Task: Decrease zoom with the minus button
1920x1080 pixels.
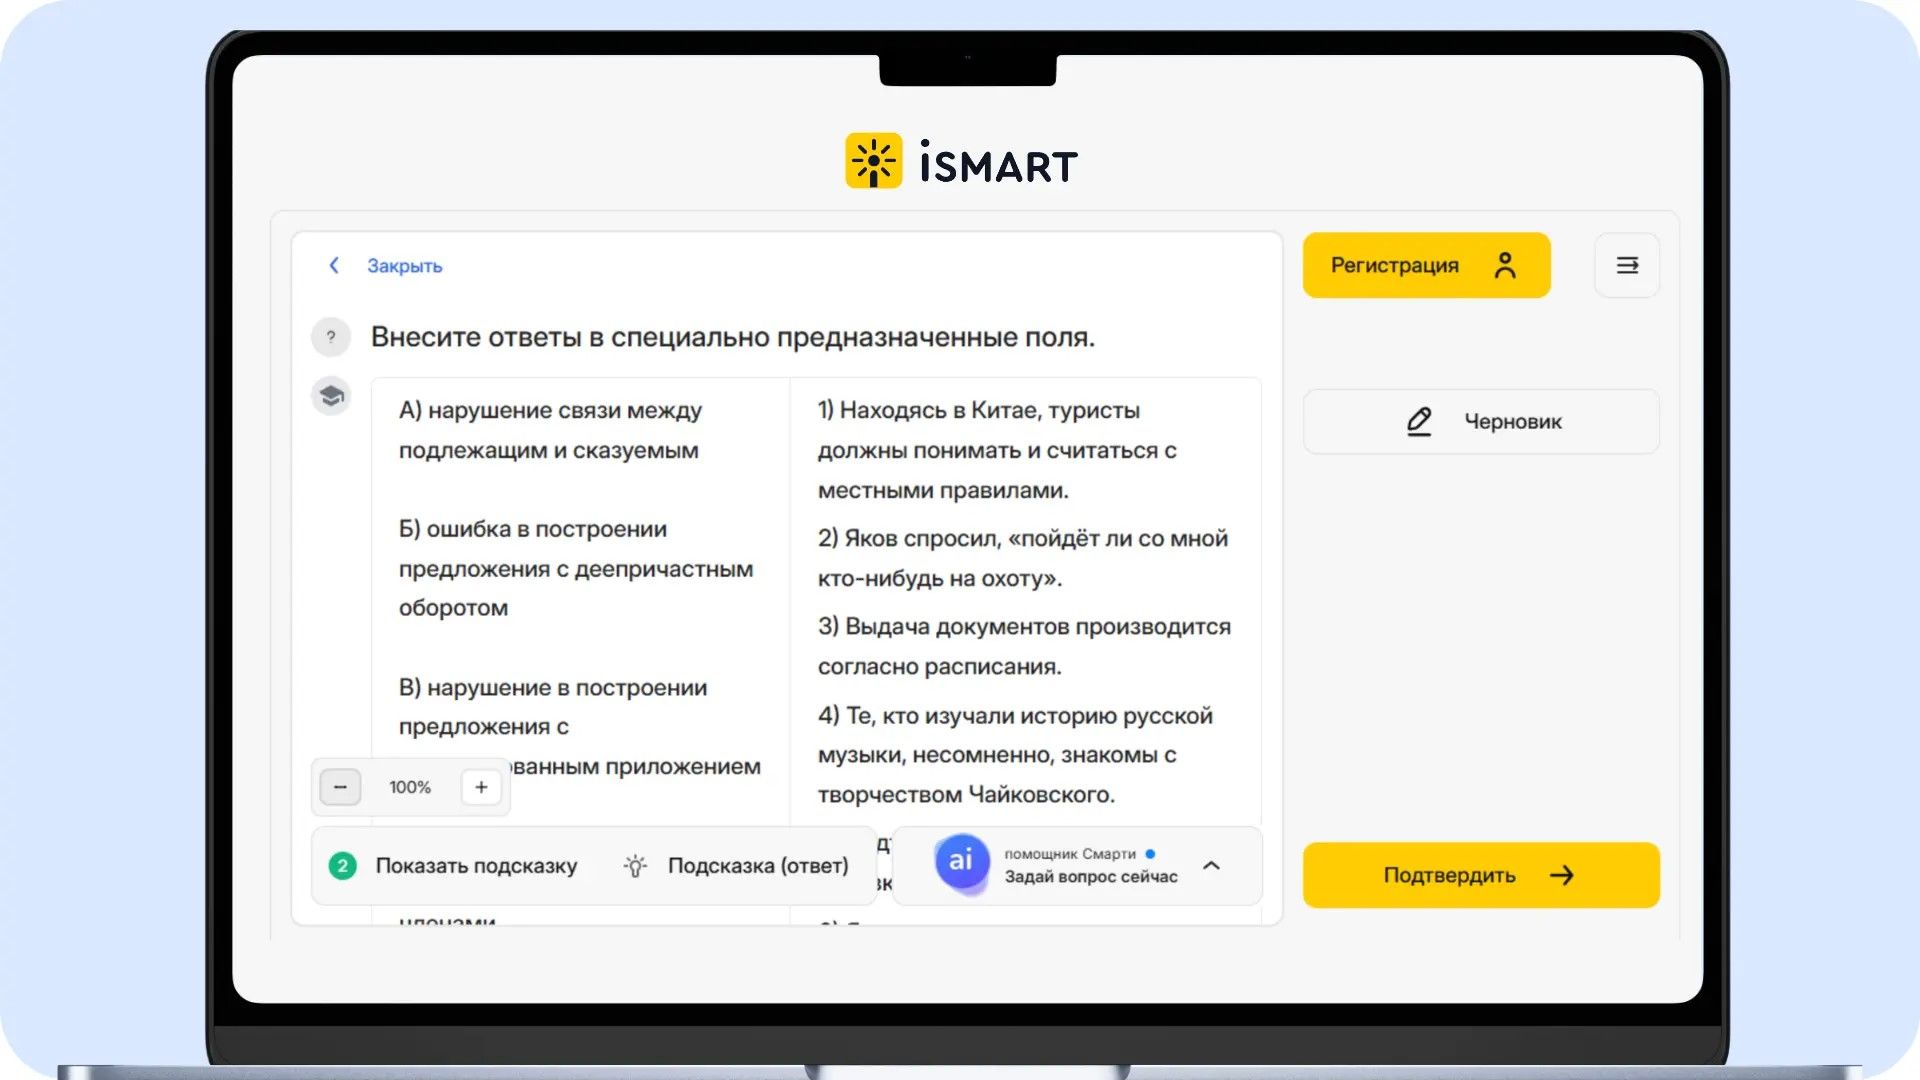Action: tap(340, 787)
